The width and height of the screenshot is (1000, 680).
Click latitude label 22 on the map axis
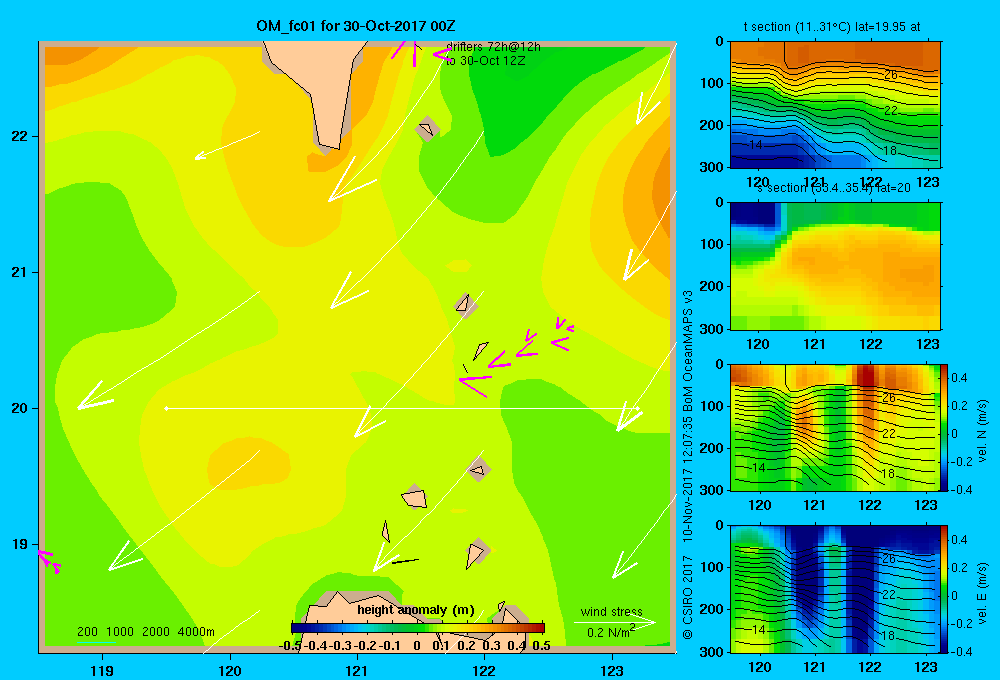click(x=20, y=136)
